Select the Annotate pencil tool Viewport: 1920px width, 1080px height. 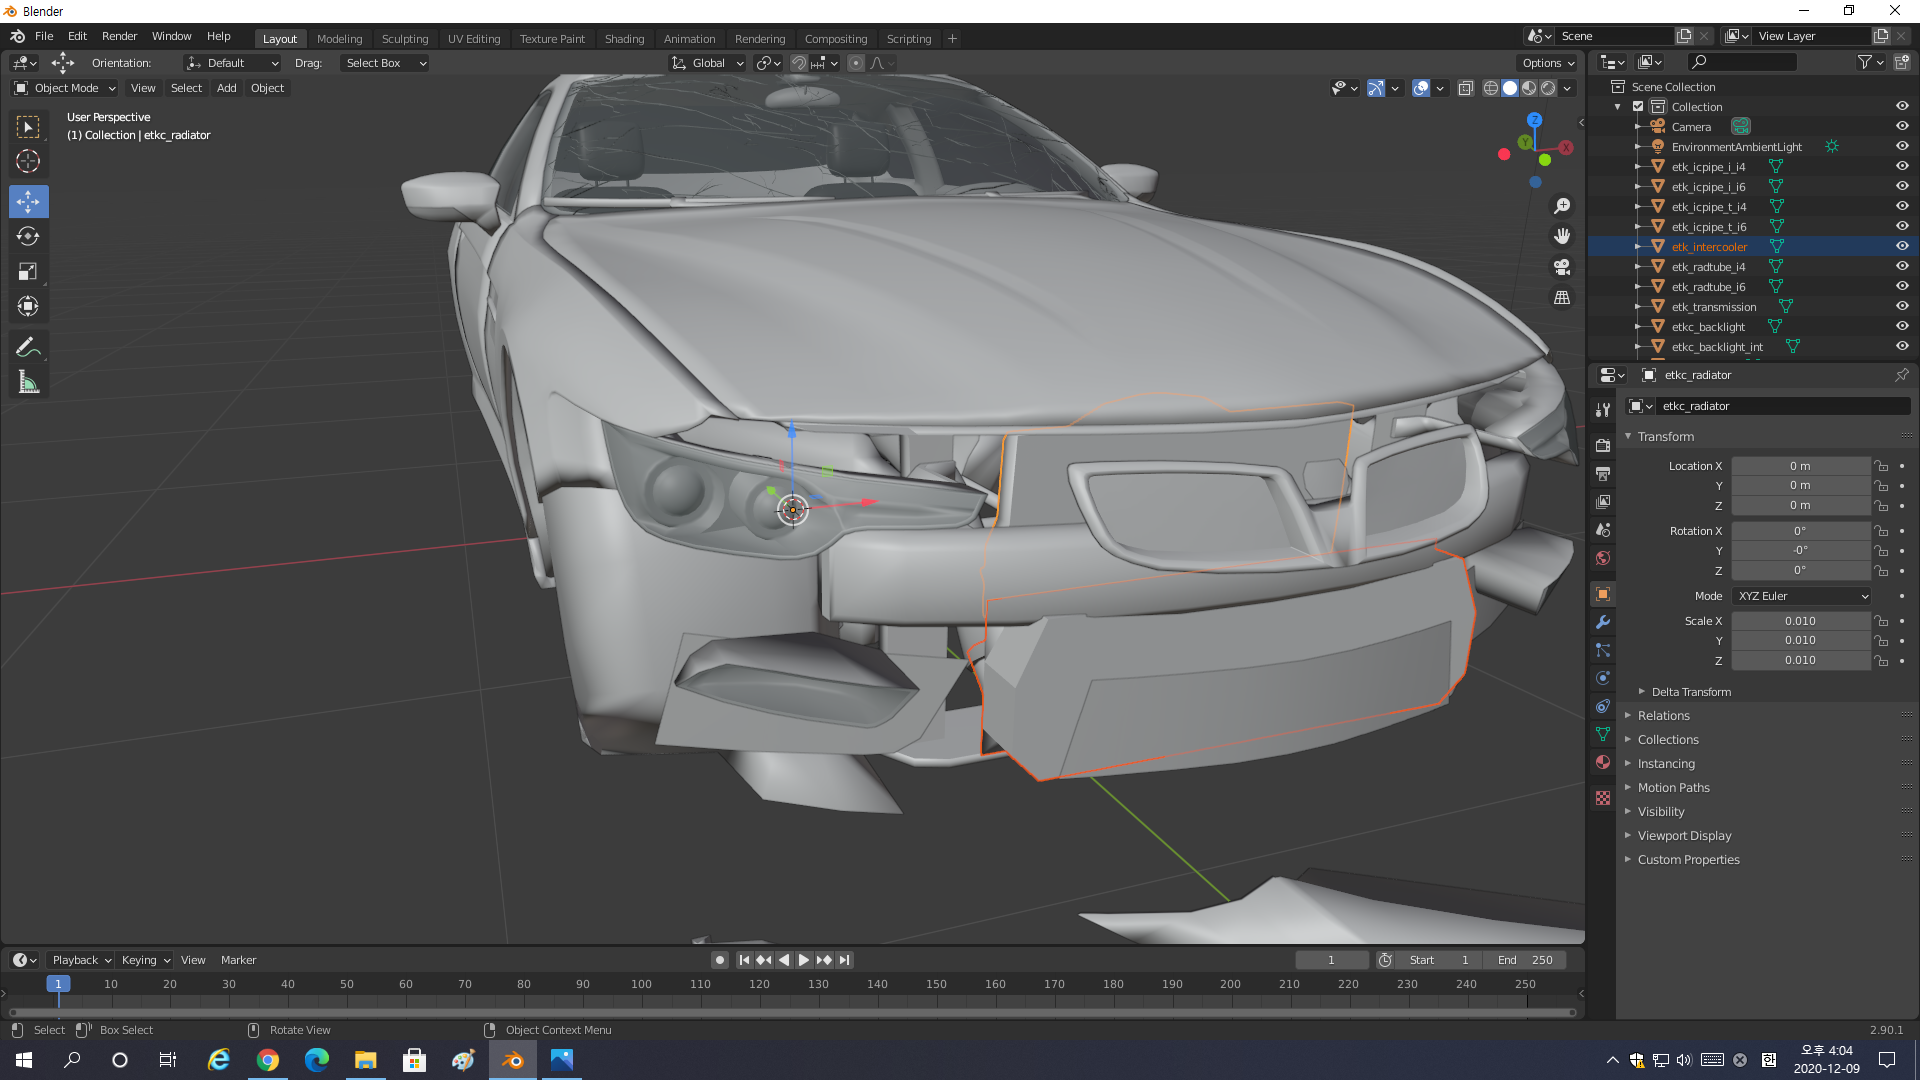click(28, 347)
